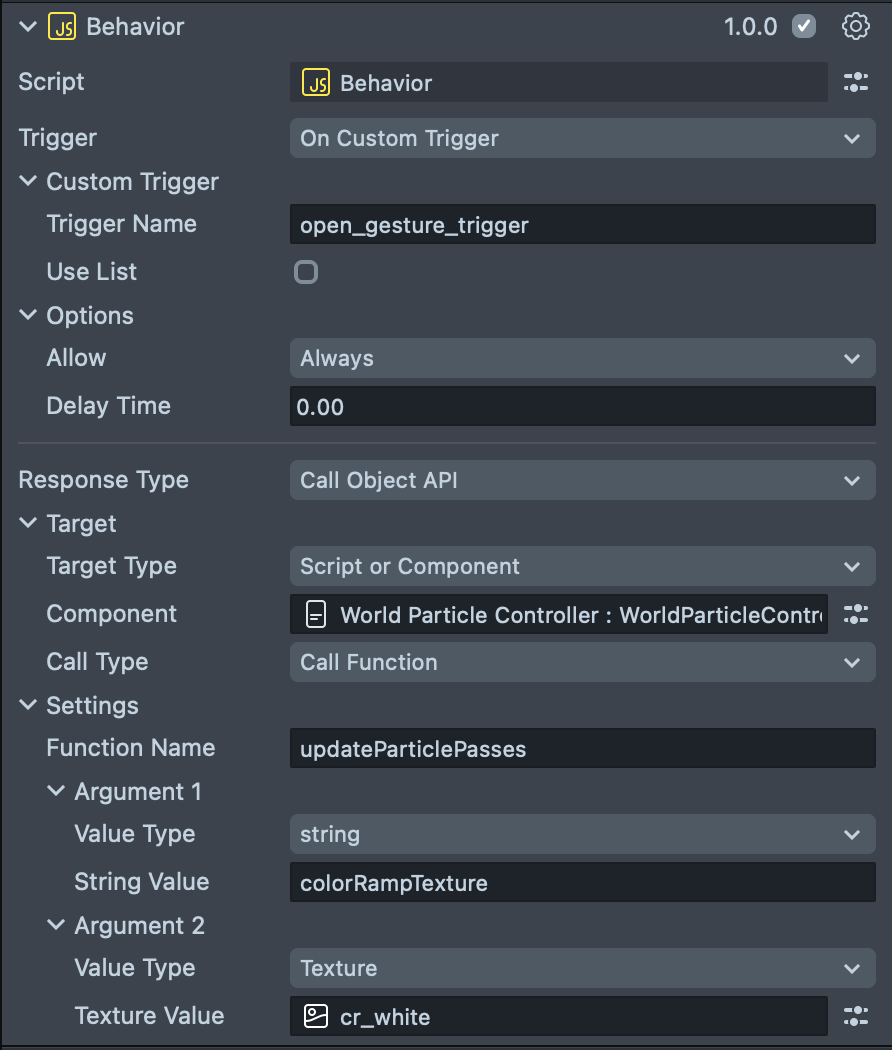The image size is (892, 1050).
Task: Open the Behavior component settings gear
Action: click(x=856, y=27)
